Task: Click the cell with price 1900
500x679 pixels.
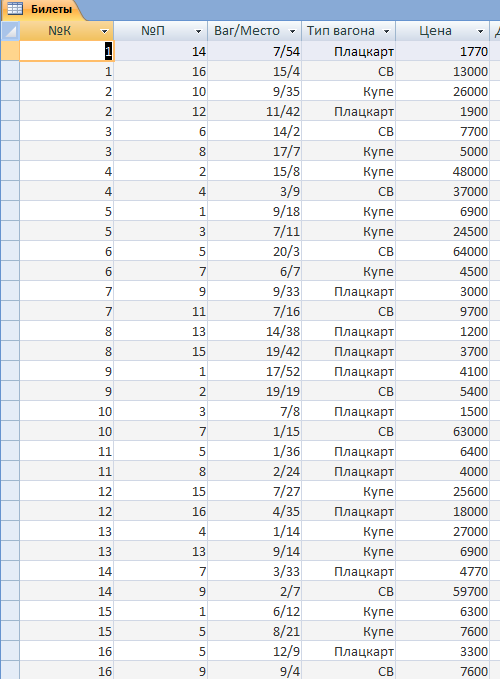Action: (442, 111)
